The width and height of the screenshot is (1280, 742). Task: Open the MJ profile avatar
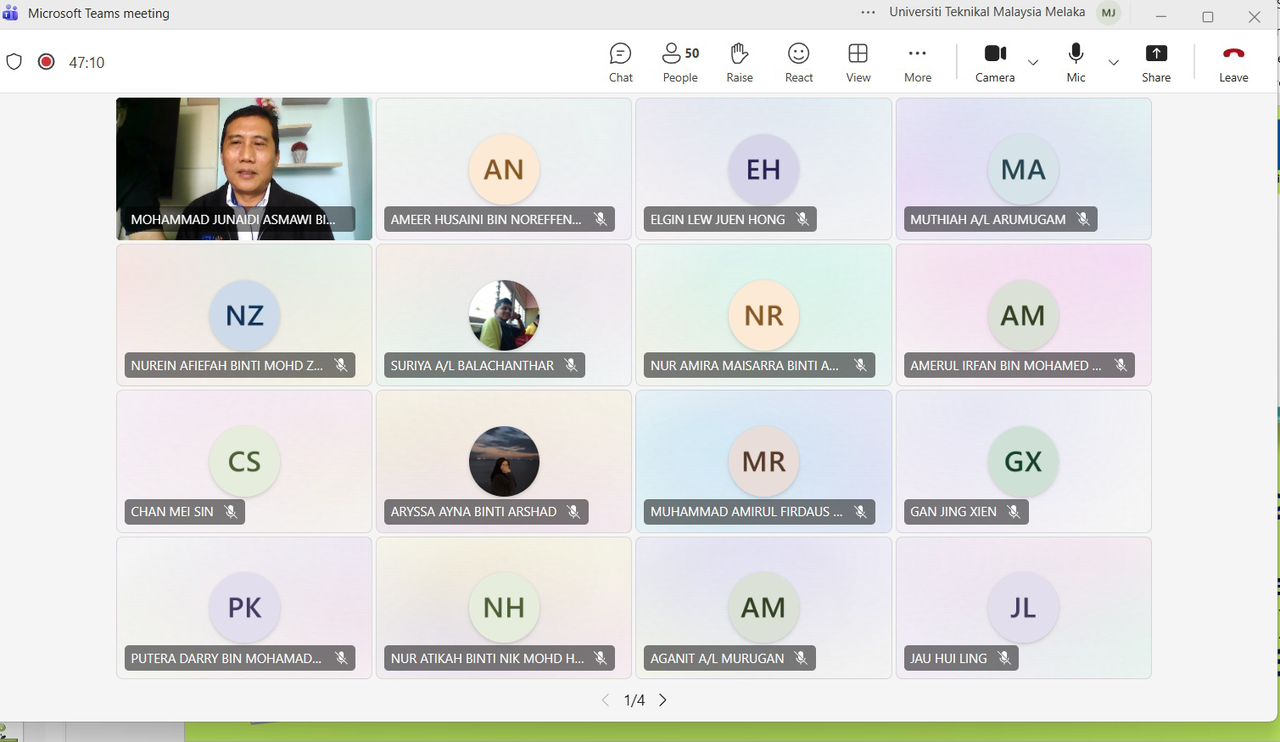(x=1108, y=13)
